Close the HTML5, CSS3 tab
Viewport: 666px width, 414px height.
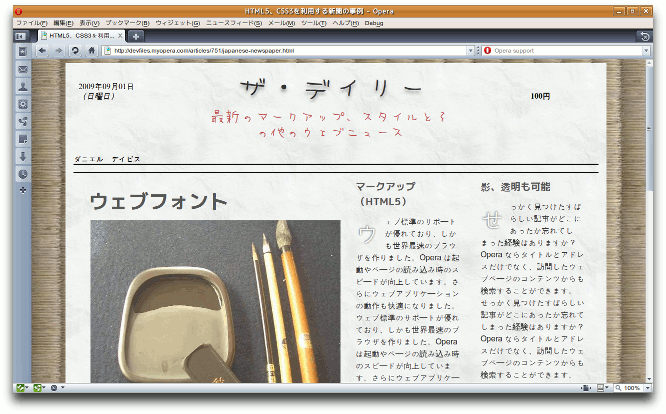pos(120,36)
